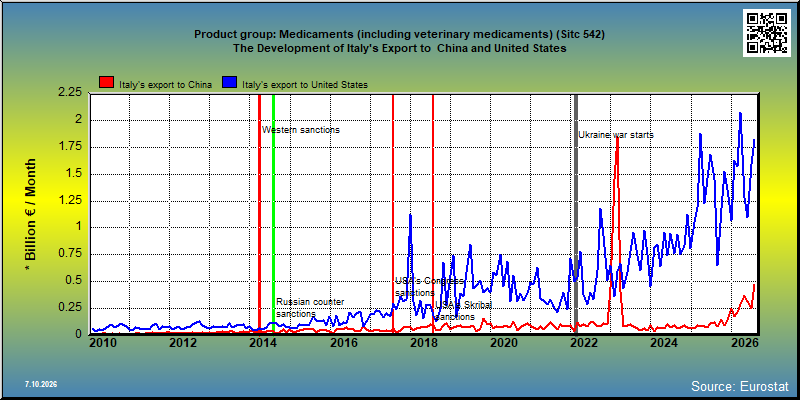Click the QR code image

766,33
